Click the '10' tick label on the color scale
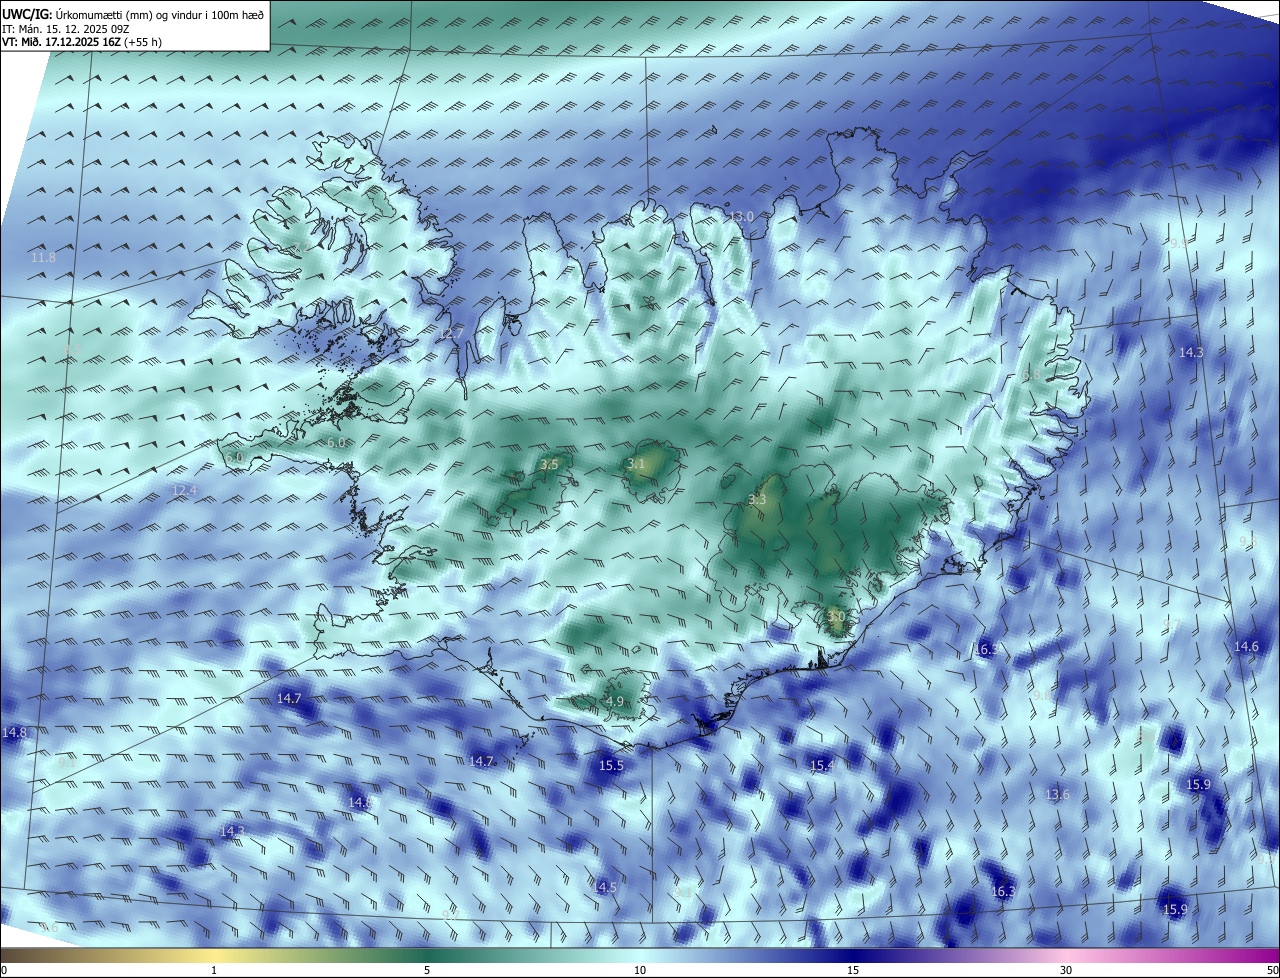 click(640, 970)
